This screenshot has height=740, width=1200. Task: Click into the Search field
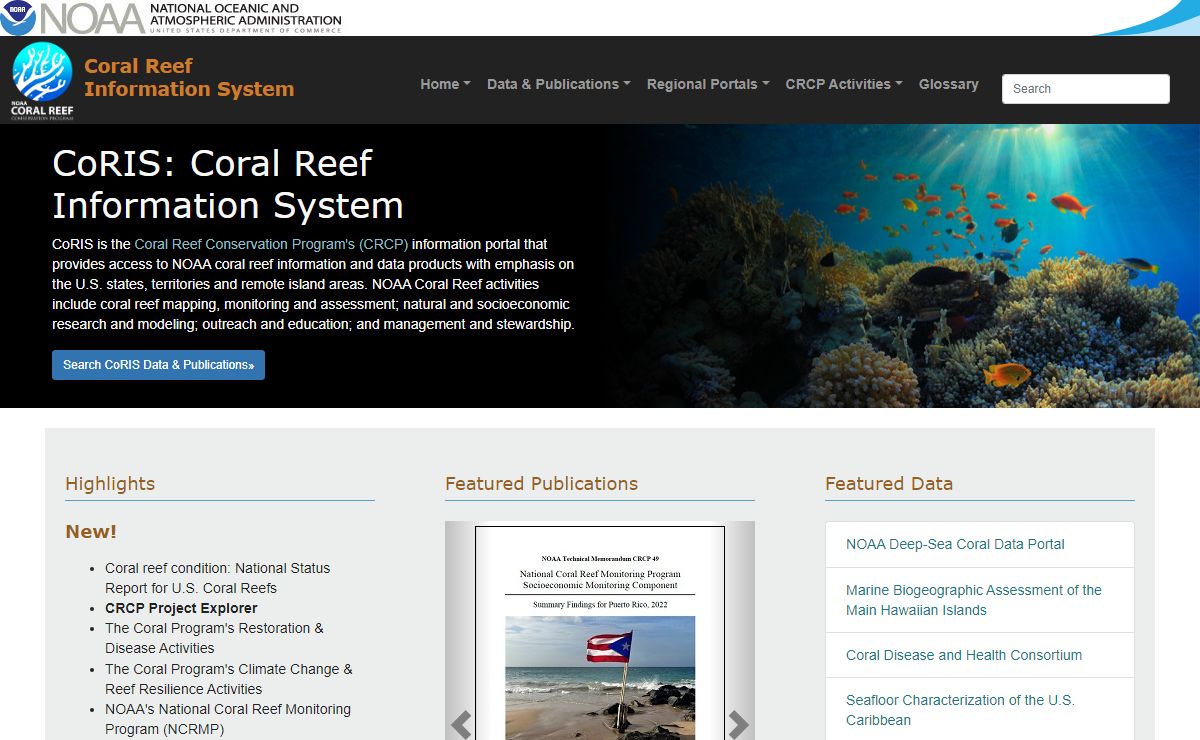[1085, 88]
